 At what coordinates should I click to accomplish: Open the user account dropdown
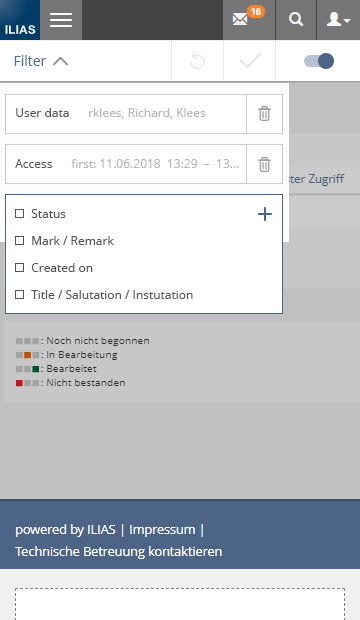coord(338,20)
